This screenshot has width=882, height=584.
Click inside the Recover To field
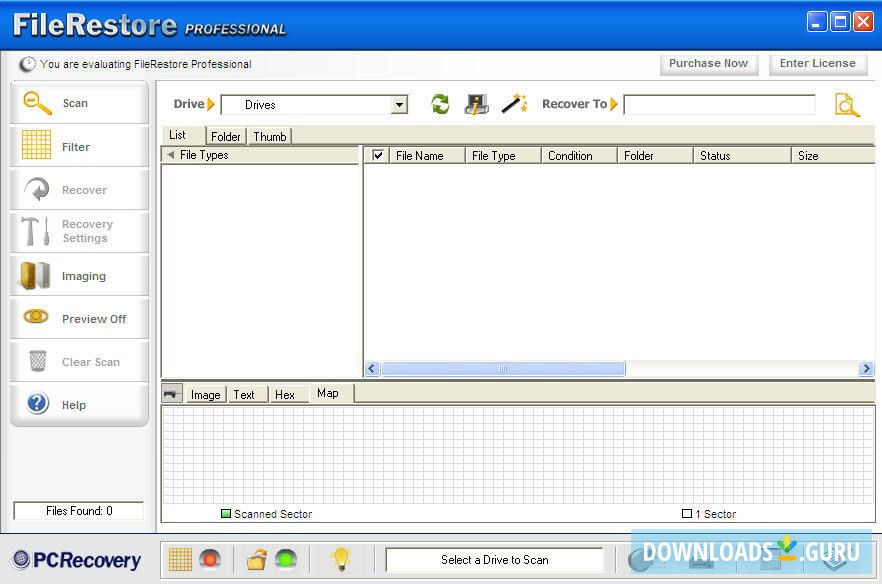pos(720,104)
